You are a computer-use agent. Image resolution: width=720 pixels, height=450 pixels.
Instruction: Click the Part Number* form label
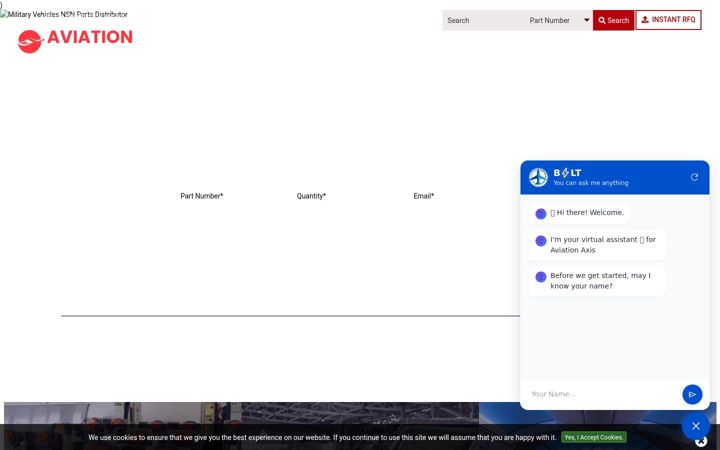pyautogui.click(x=202, y=196)
